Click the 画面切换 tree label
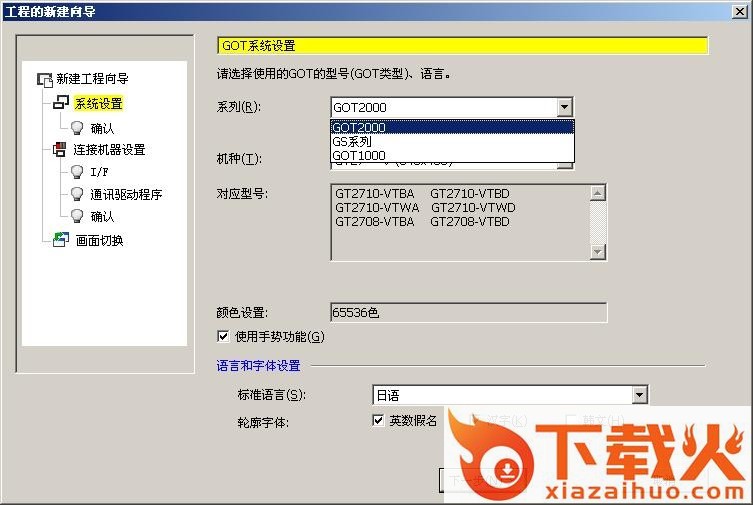 point(99,240)
